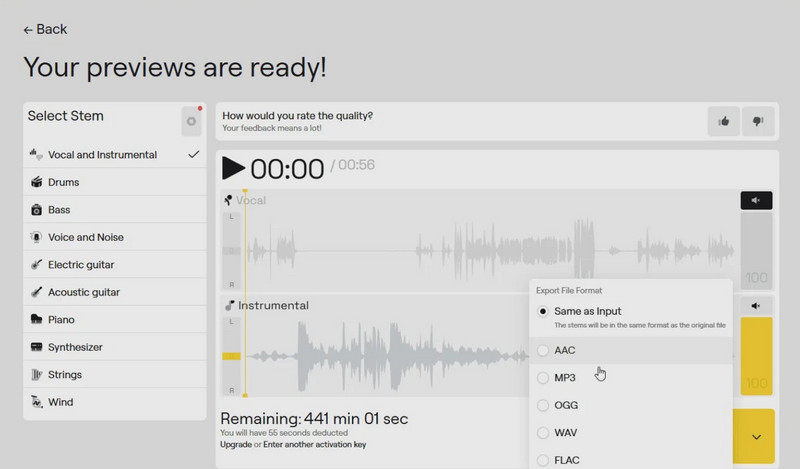Viewport: 800px width, 469px height.
Task: Select Vocal and Instrumental stem
Action: coord(102,155)
